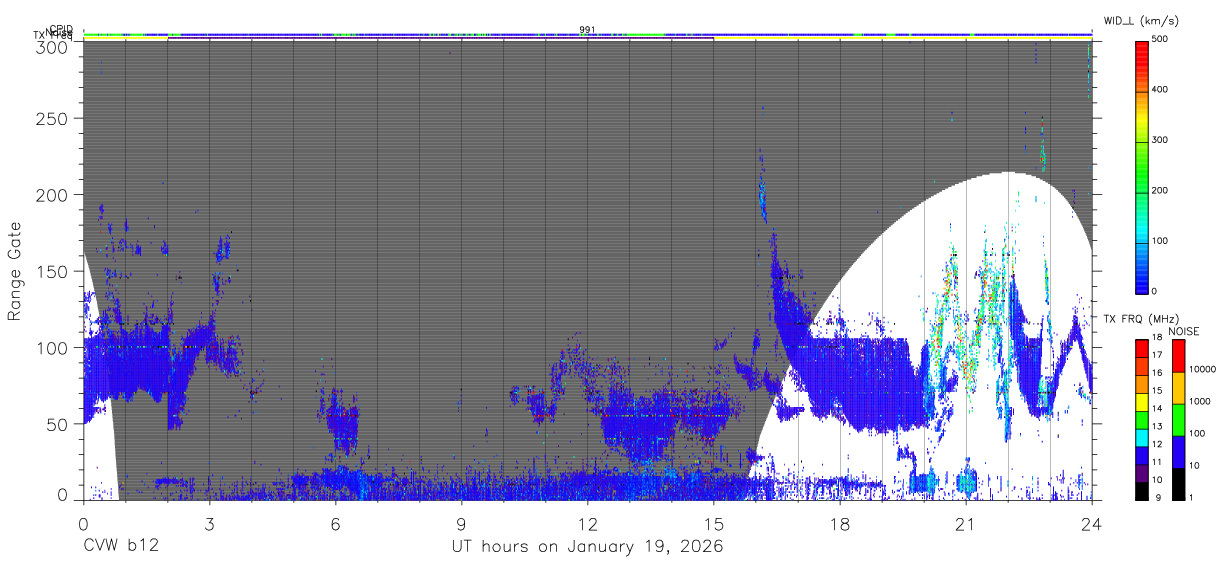Click the '200' label on the WID colorbar

coord(1161,190)
